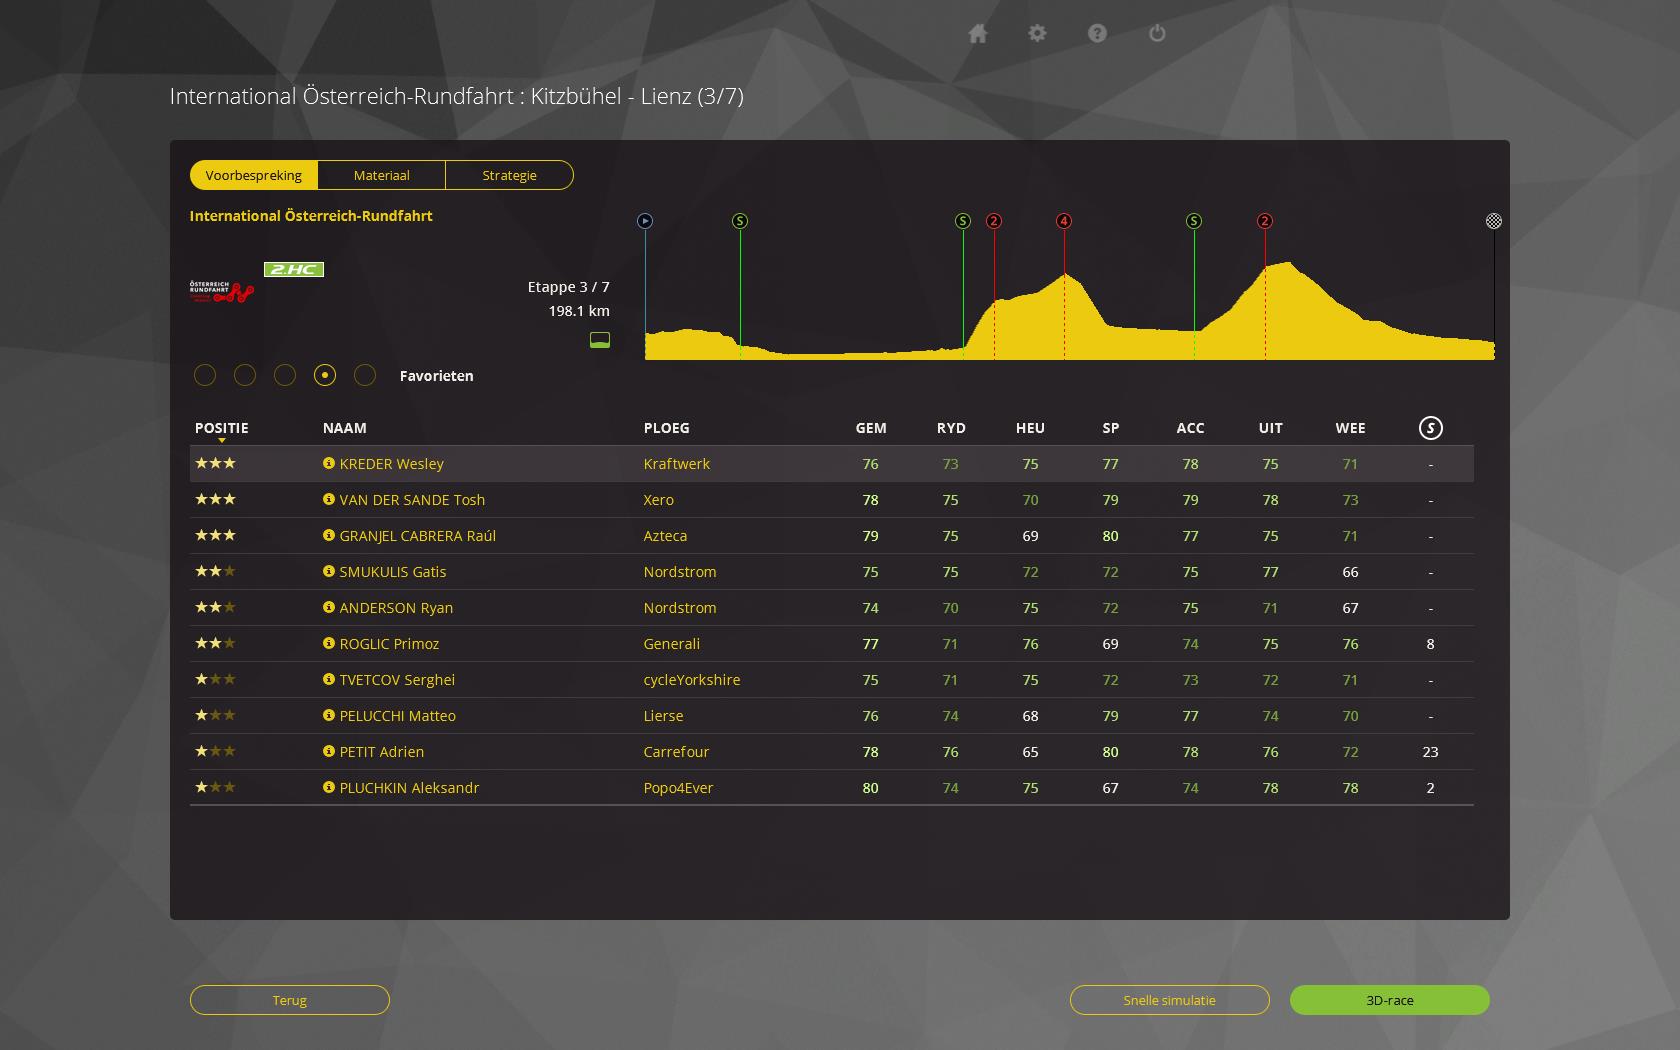Open team Lierse
Image resolution: width=1680 pixels, height=1050 pixels.
(663, 716)
